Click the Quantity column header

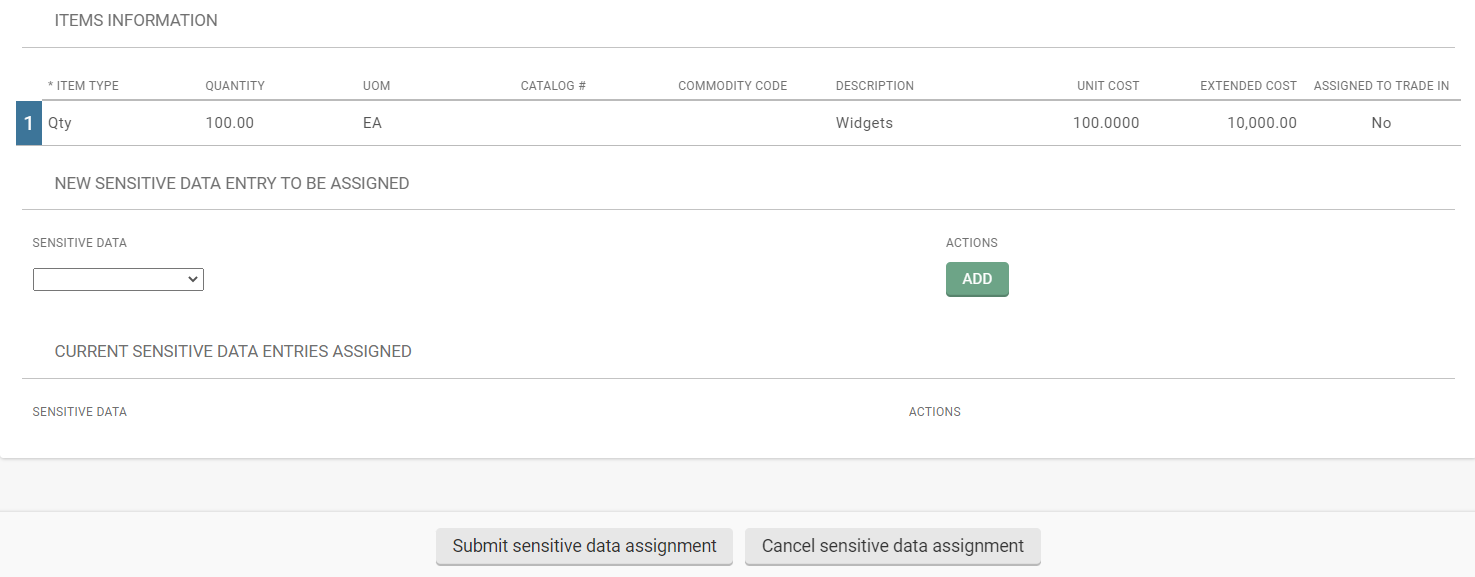point(235,86)
